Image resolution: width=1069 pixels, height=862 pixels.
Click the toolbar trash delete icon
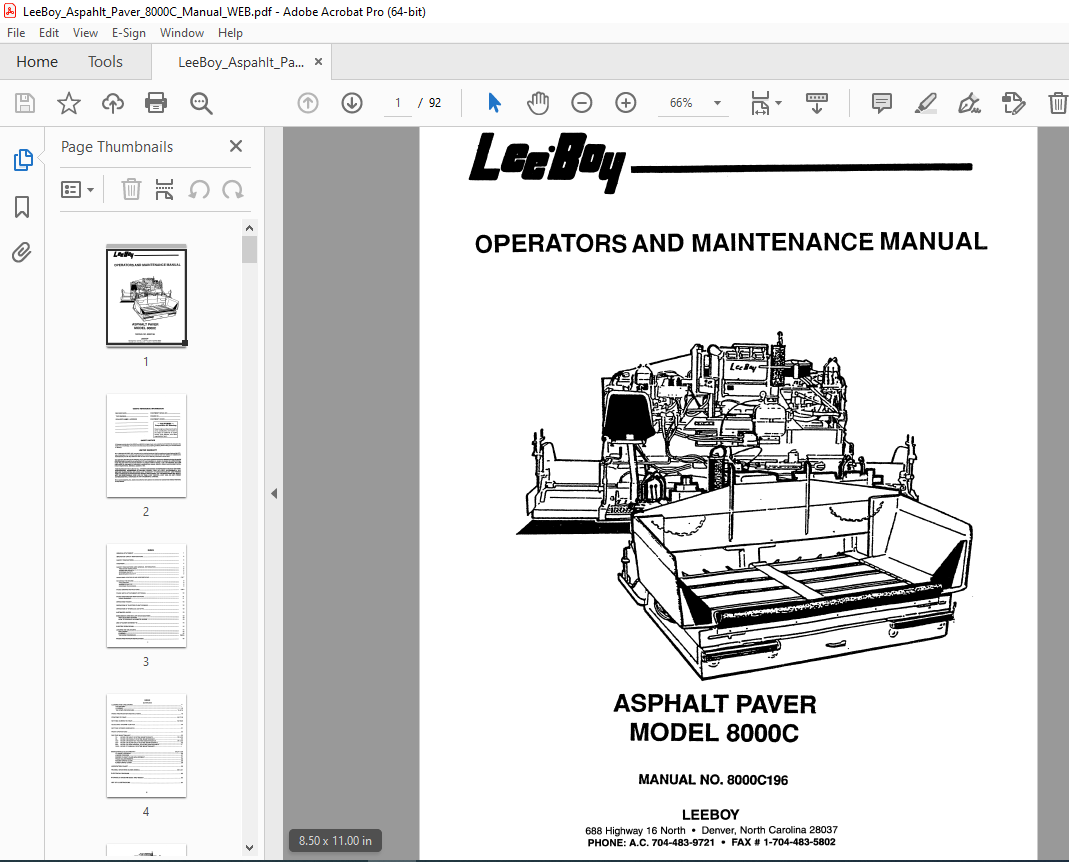1057,103
